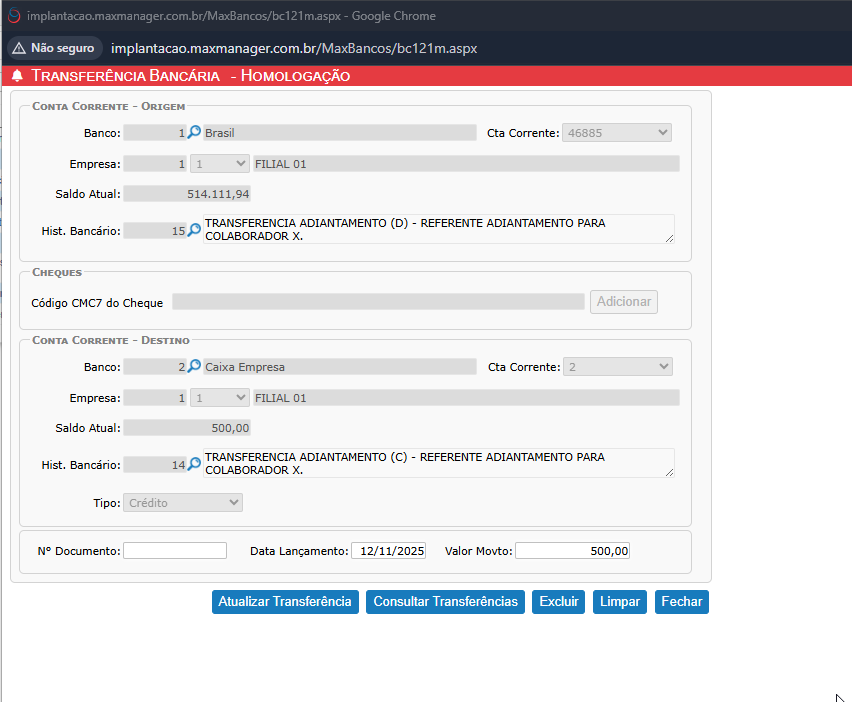
Task: Click the magnifier next to origin Hist. Bancário
Action: (195, 230)
